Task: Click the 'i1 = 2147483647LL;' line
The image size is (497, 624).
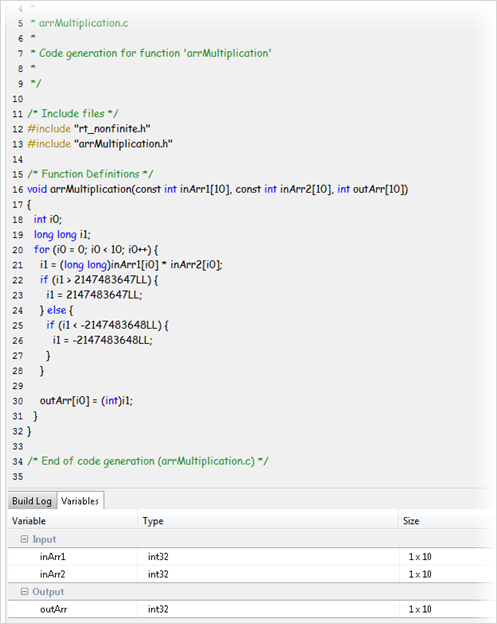Action: click(94, 295)
